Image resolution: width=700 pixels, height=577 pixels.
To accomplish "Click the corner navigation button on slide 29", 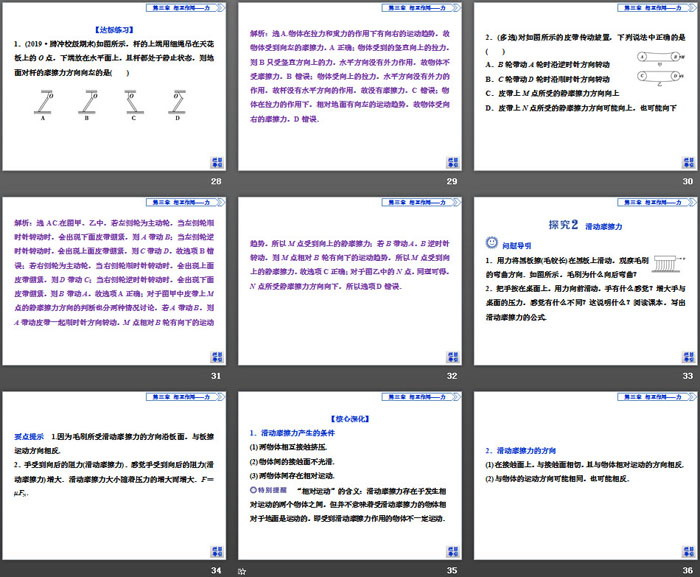I will pyautogui.click(x=450, y=162).
